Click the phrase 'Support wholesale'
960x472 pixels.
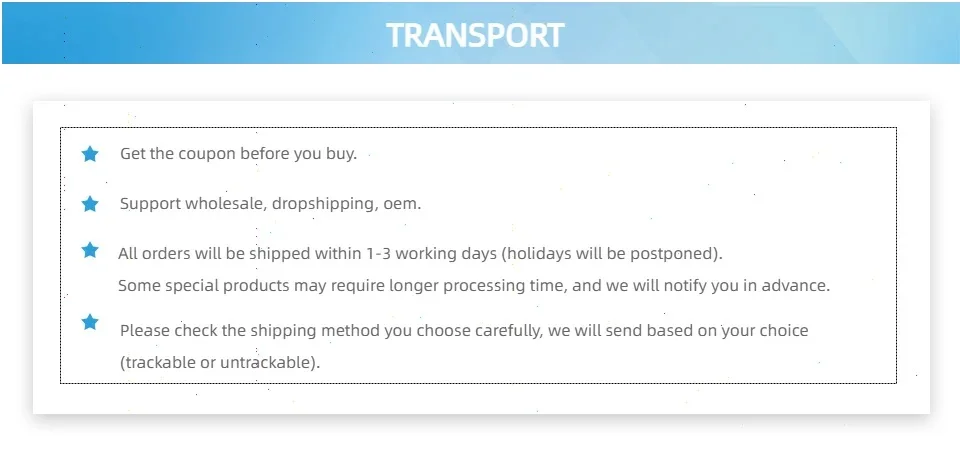192,204
